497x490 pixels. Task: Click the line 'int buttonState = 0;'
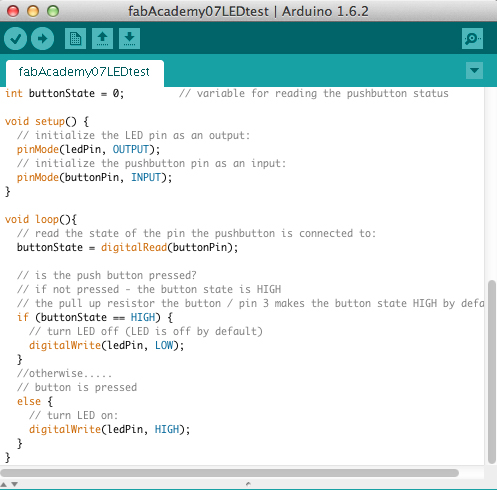point(64,93)
